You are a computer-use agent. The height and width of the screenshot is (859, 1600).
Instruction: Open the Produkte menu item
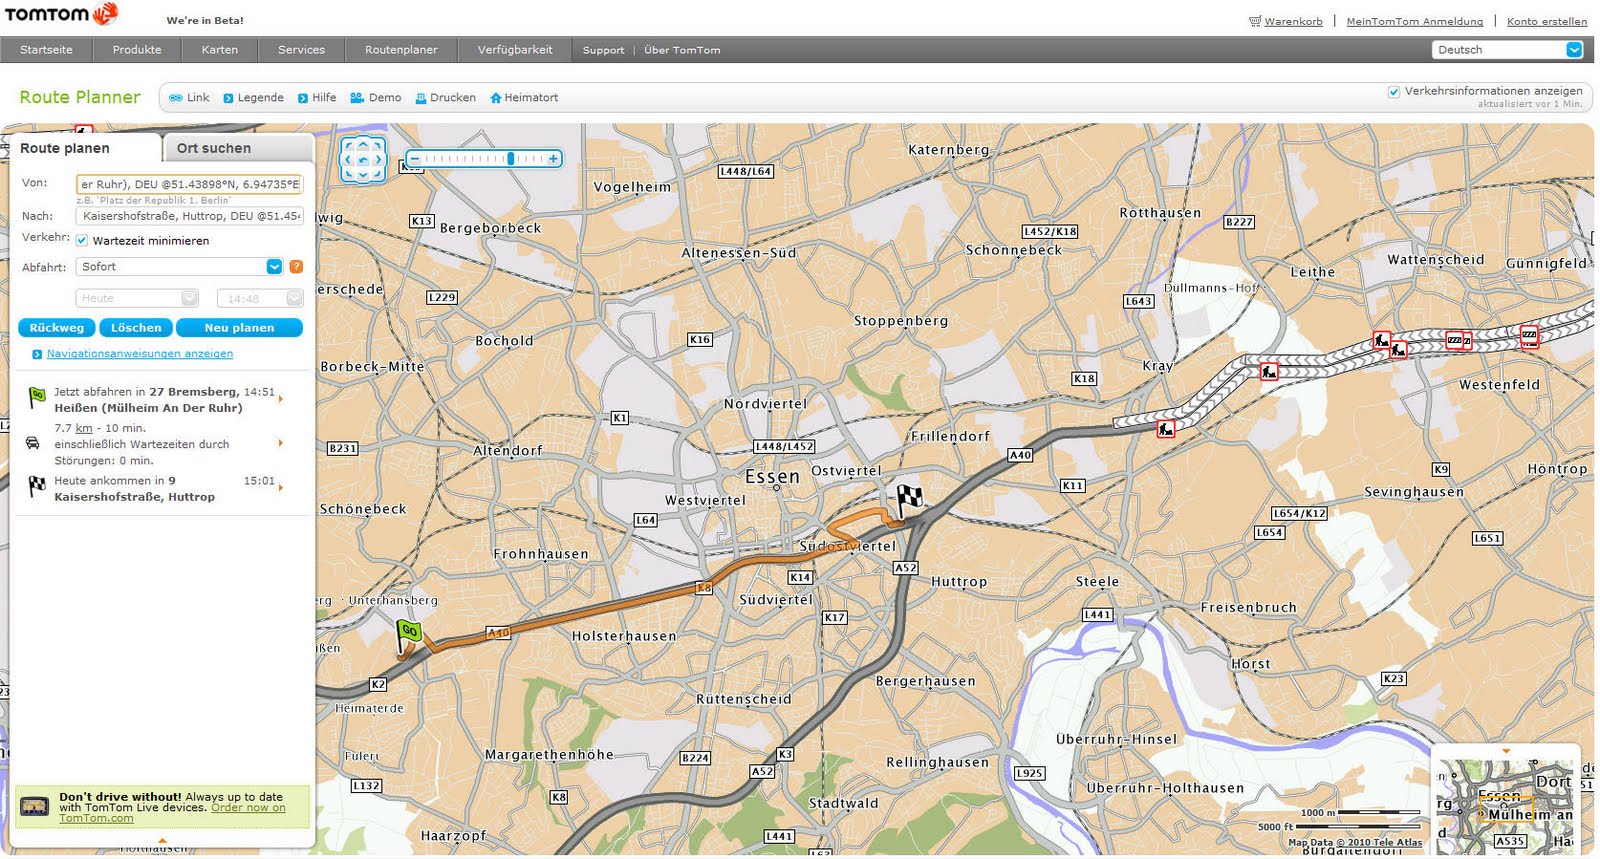(137, 50)
